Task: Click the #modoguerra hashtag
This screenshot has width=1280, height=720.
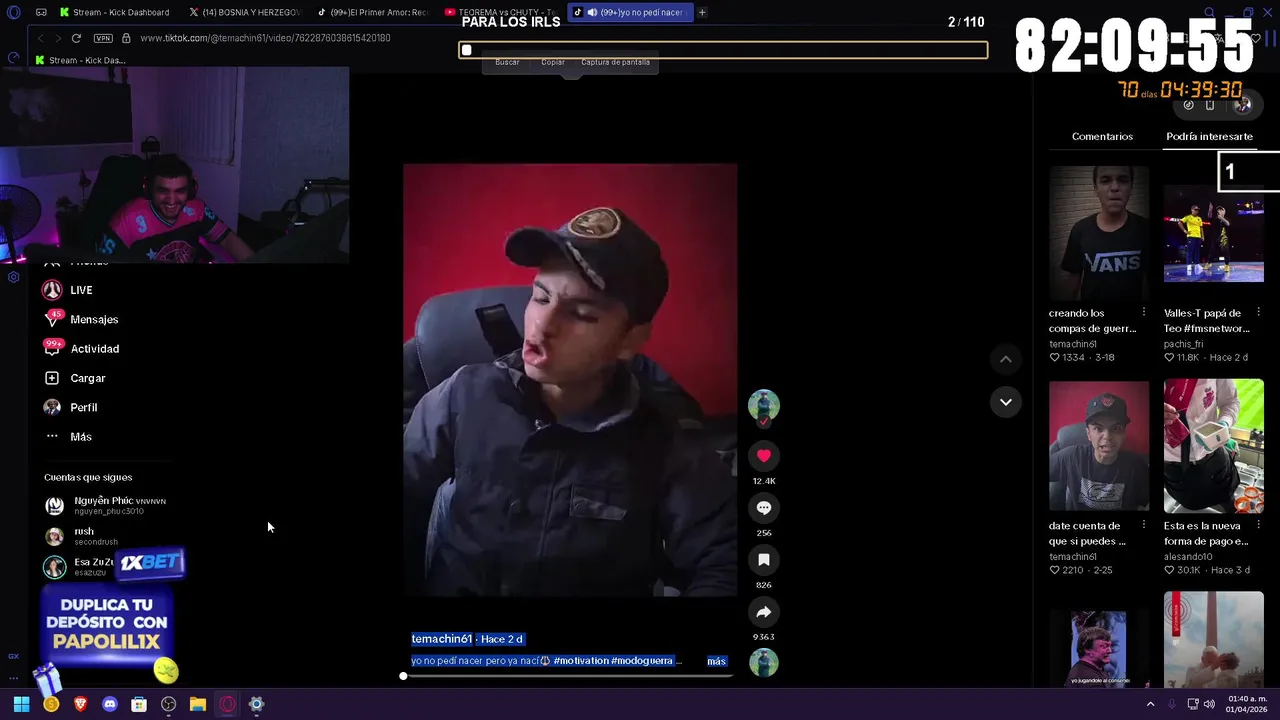Action: (642, 661)
